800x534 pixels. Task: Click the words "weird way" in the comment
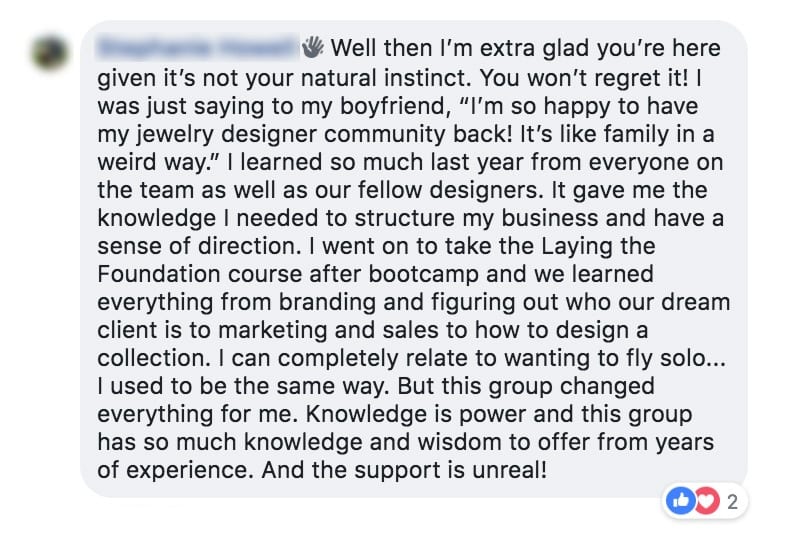coord(151,163)
